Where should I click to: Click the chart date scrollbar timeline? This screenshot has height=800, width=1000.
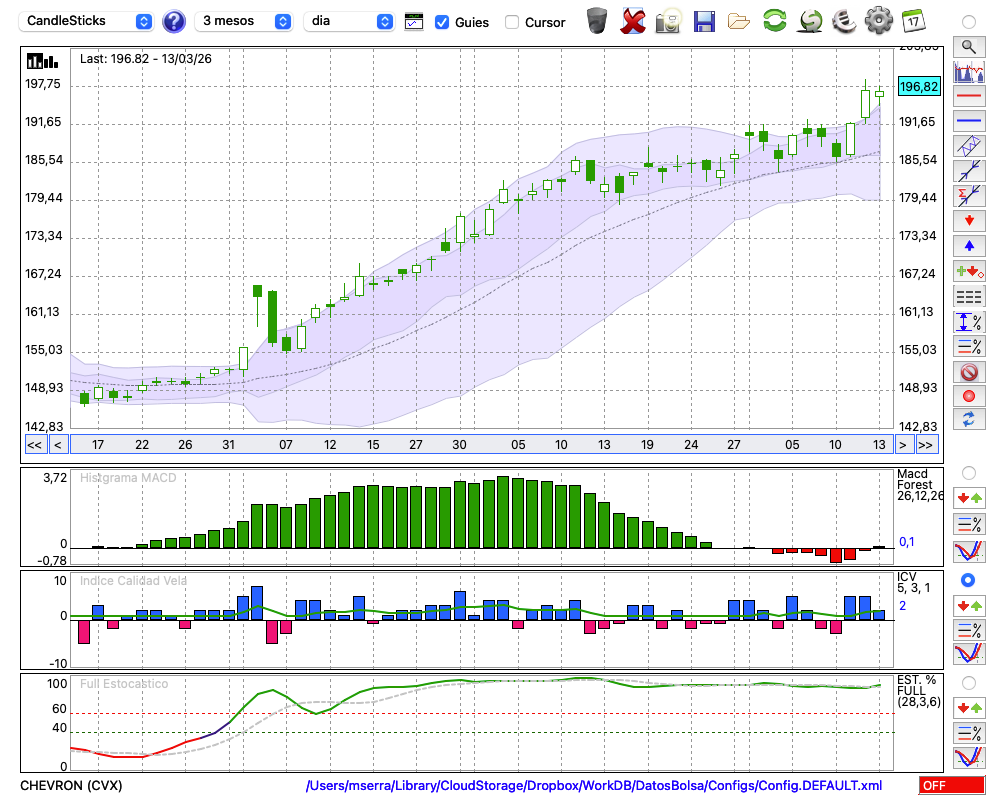point(480,445)
